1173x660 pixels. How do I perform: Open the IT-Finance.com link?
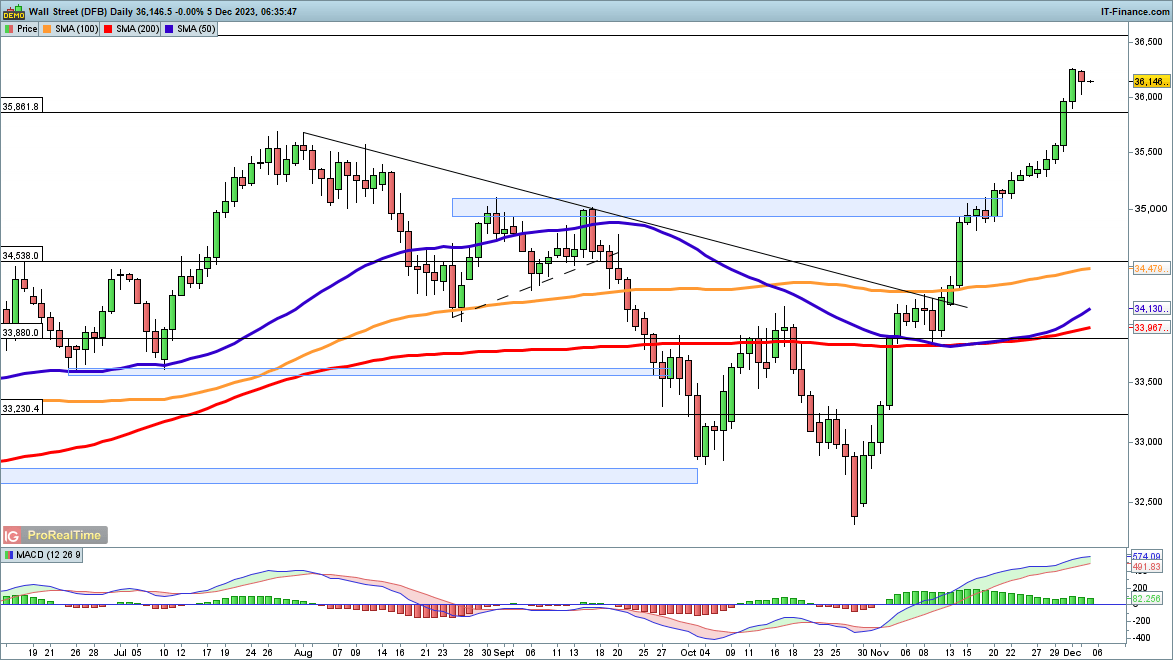(x=1135, y=12)
